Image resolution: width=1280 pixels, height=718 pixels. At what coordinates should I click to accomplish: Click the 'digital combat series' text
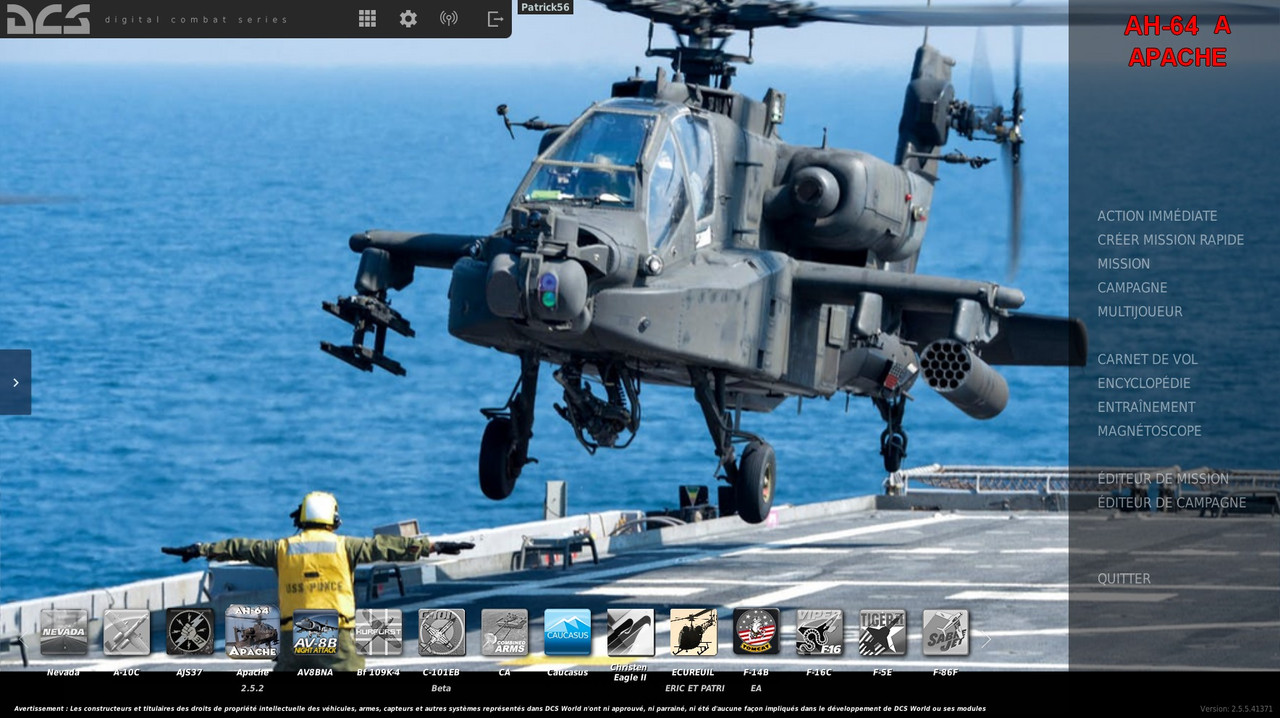pos(196,20)
